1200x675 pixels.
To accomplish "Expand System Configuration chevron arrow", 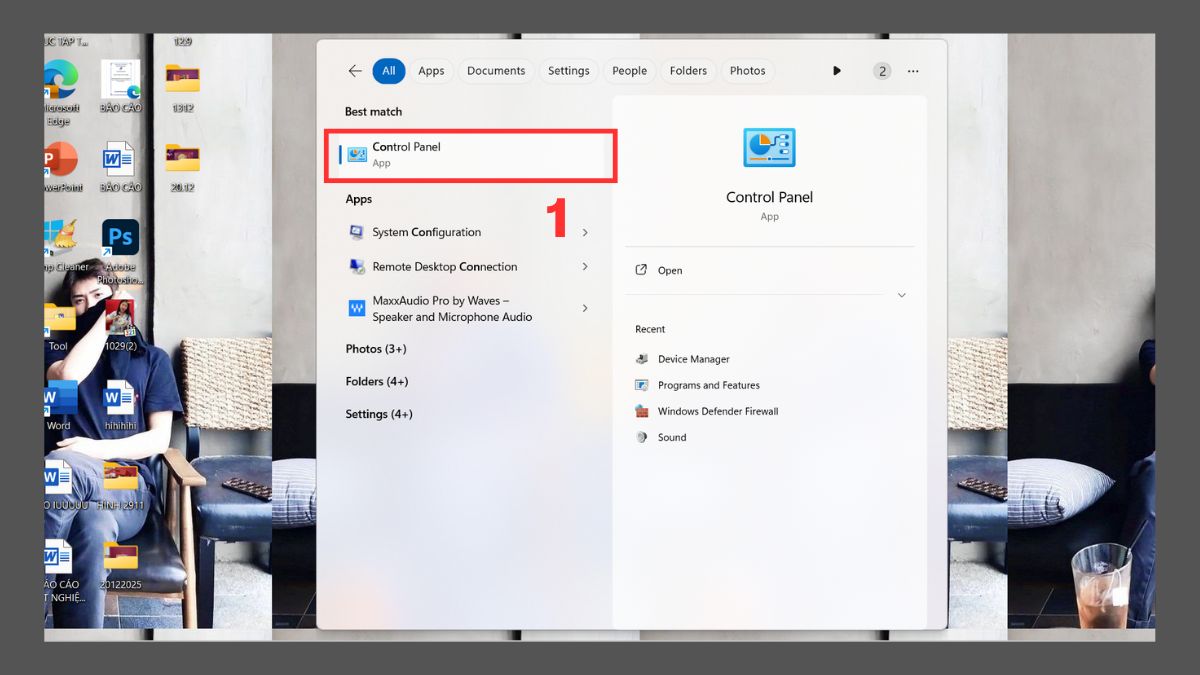I will point(585,232).
